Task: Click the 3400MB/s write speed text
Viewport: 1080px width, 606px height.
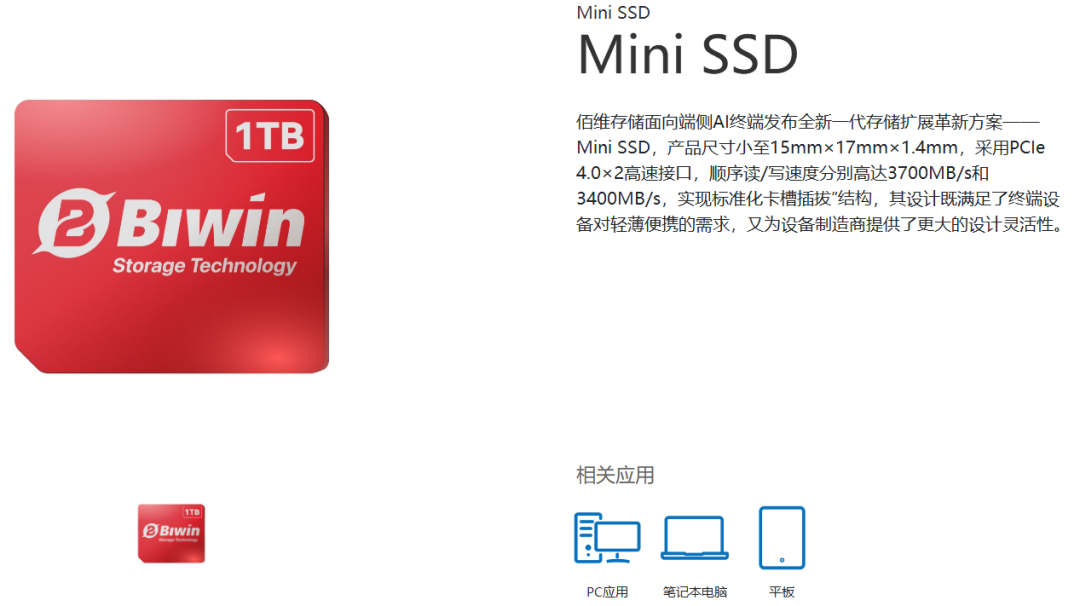Action: (x=619, y=198)
